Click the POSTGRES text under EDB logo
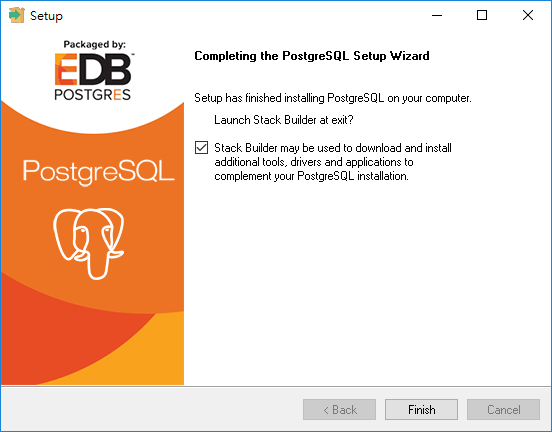Image resolution: width=552 pixels, height=432 pixels. pyautogui.click(x=93, y=95)
